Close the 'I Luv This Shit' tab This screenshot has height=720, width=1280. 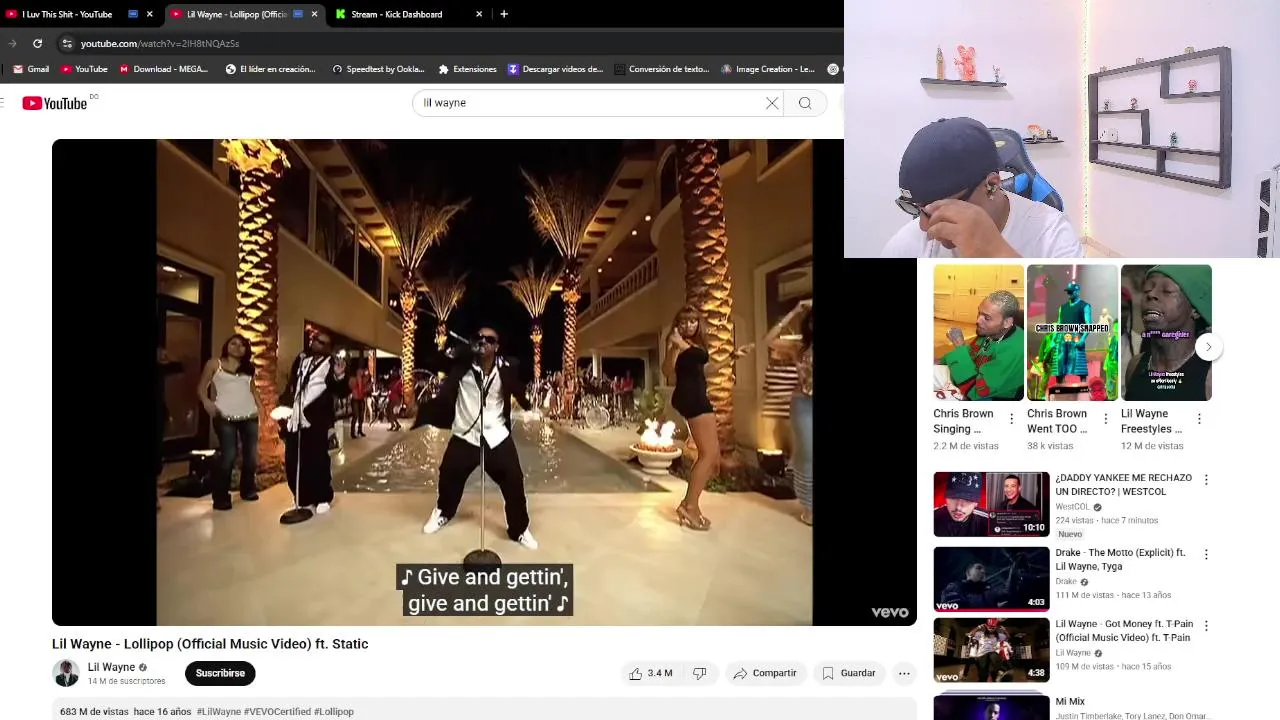pos(150,14)
